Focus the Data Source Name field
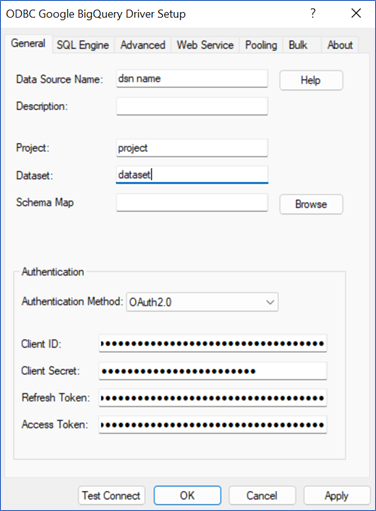Viewport: 376px width, 511px height. tap(192, 79)
